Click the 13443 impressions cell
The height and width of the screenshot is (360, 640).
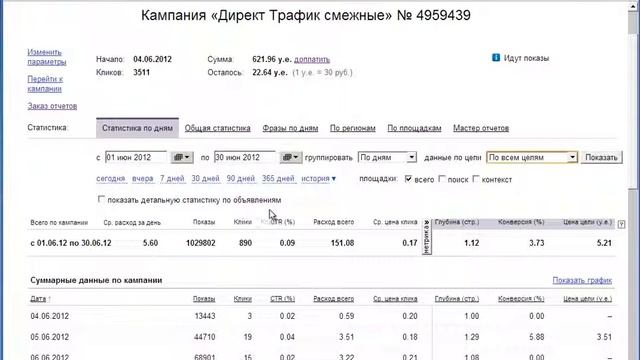205,316
